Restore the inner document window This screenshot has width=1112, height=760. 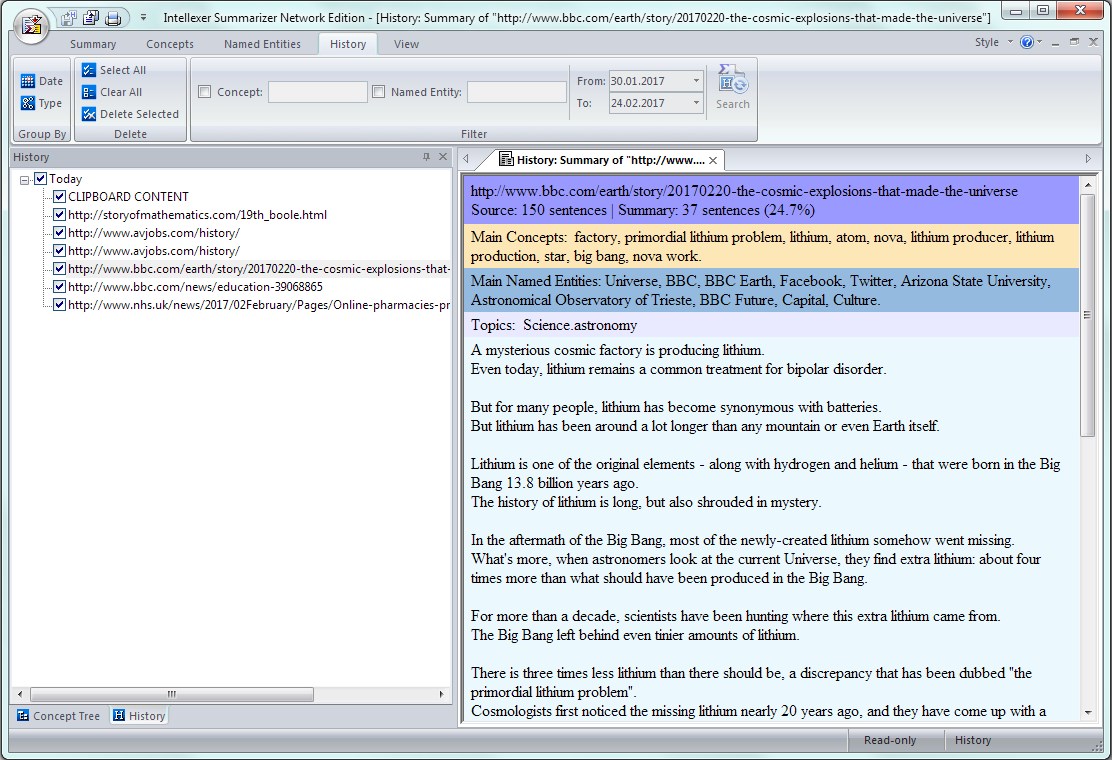1074,43
